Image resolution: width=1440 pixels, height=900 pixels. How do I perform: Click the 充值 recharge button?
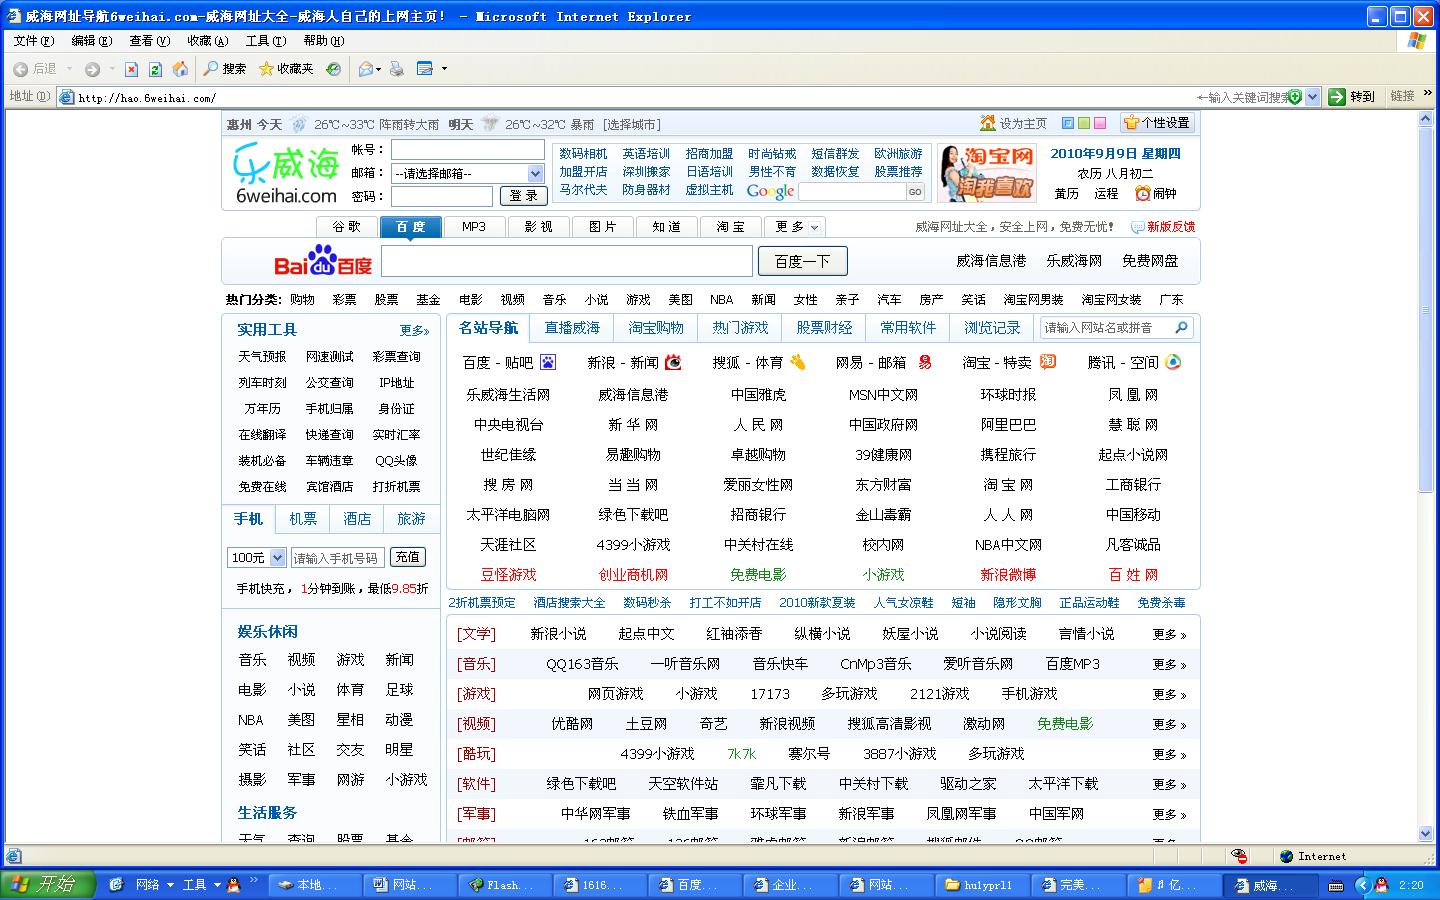407,557
